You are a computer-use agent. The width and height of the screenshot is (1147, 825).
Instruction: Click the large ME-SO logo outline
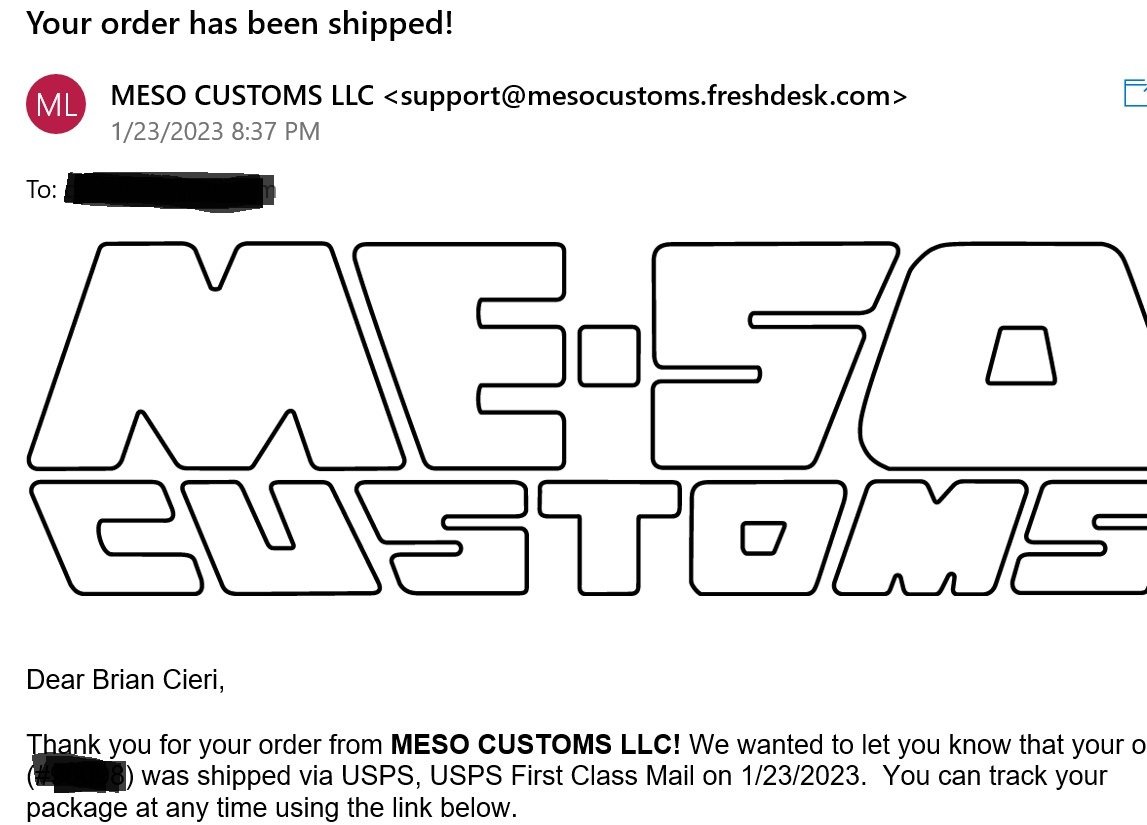coord(587,355)
